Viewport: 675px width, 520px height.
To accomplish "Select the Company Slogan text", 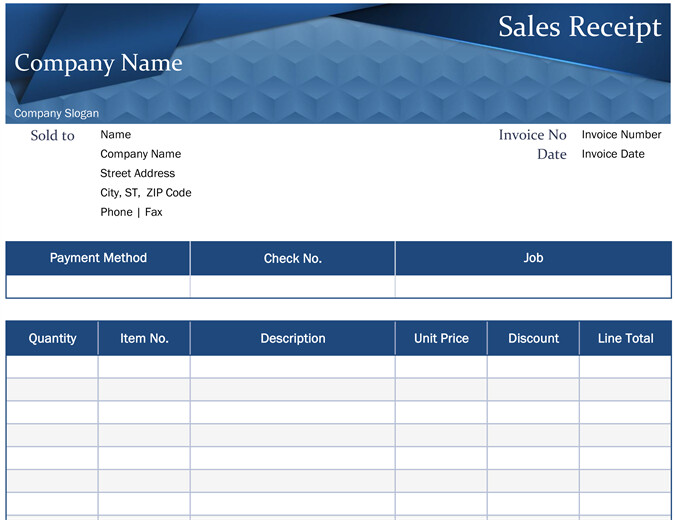I will pyautogui.click(x=56, y=113).
